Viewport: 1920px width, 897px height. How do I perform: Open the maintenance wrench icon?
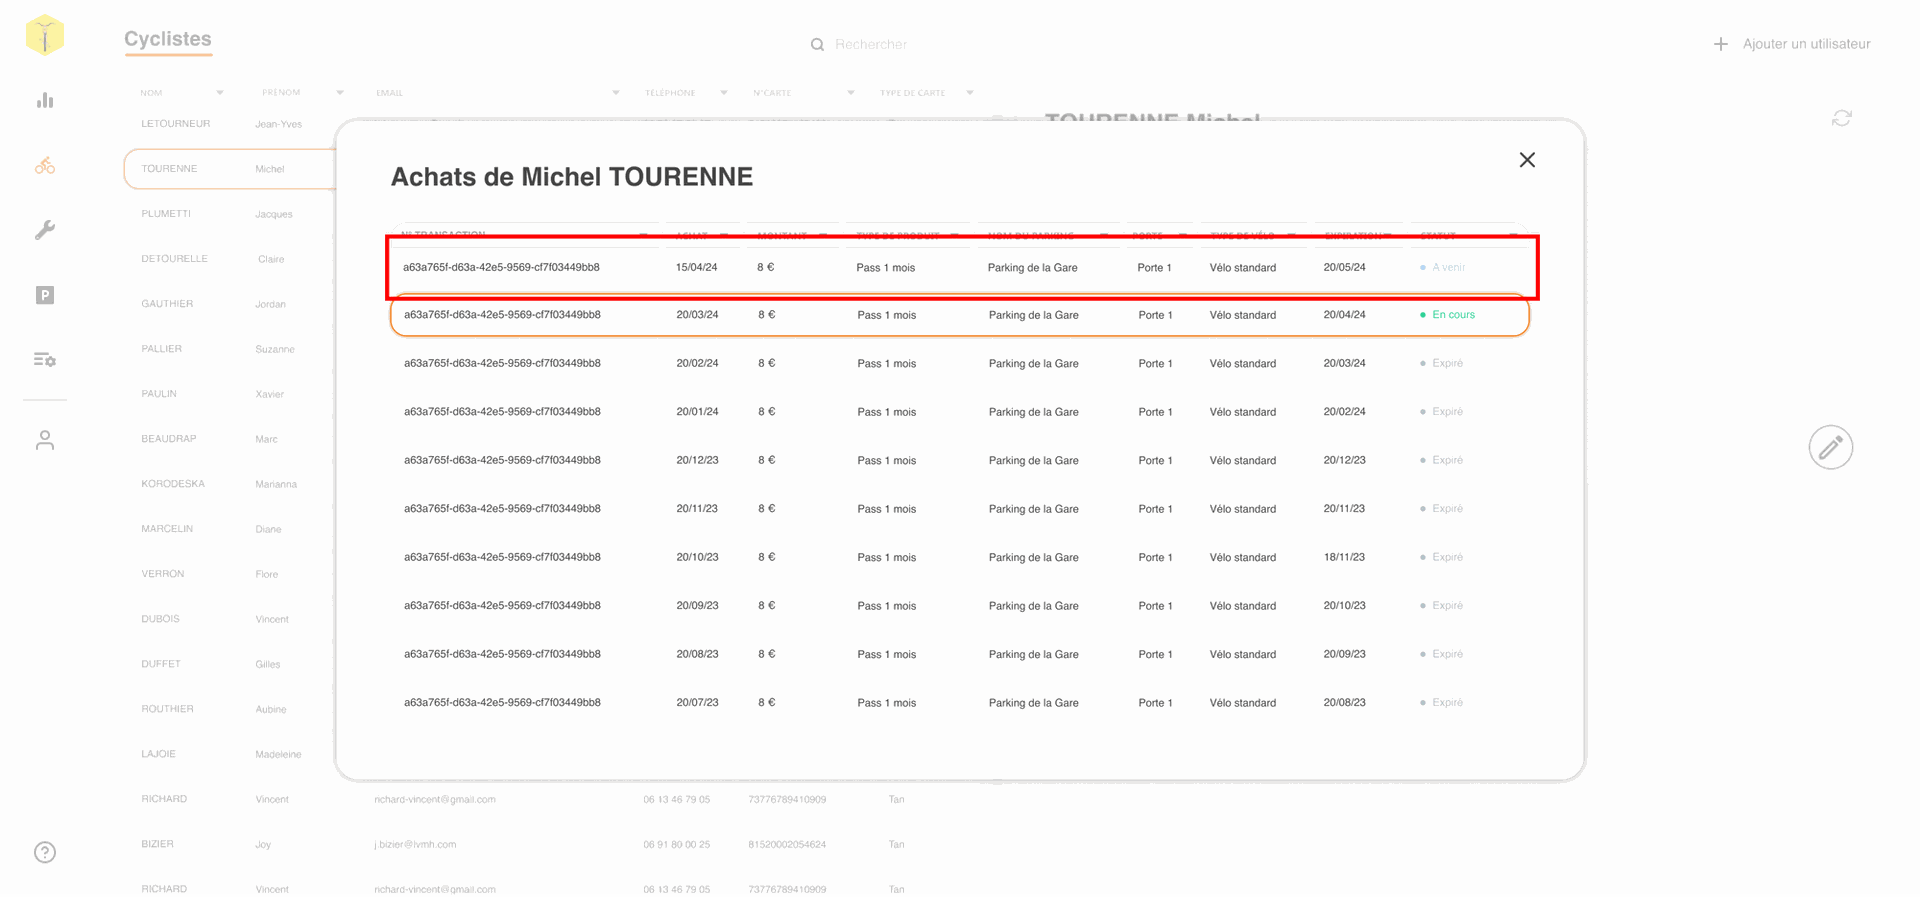pos(45,230)
